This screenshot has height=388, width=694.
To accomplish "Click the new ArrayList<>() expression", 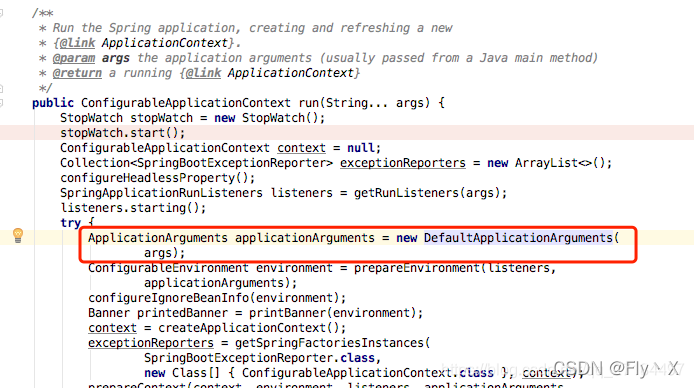I will pyautogui.click(x=549, y=163).
